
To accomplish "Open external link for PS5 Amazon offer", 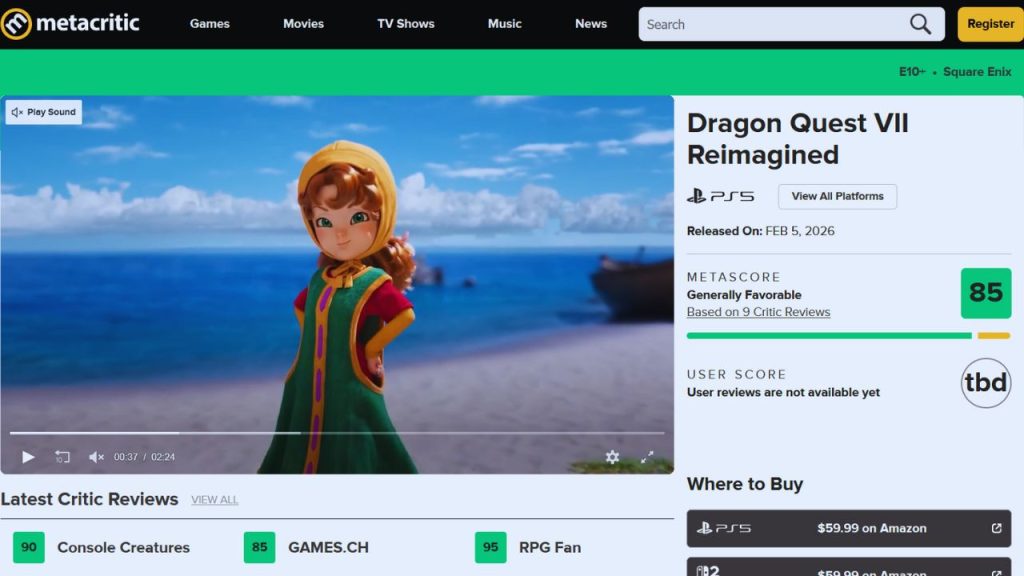I will (996, 528).
